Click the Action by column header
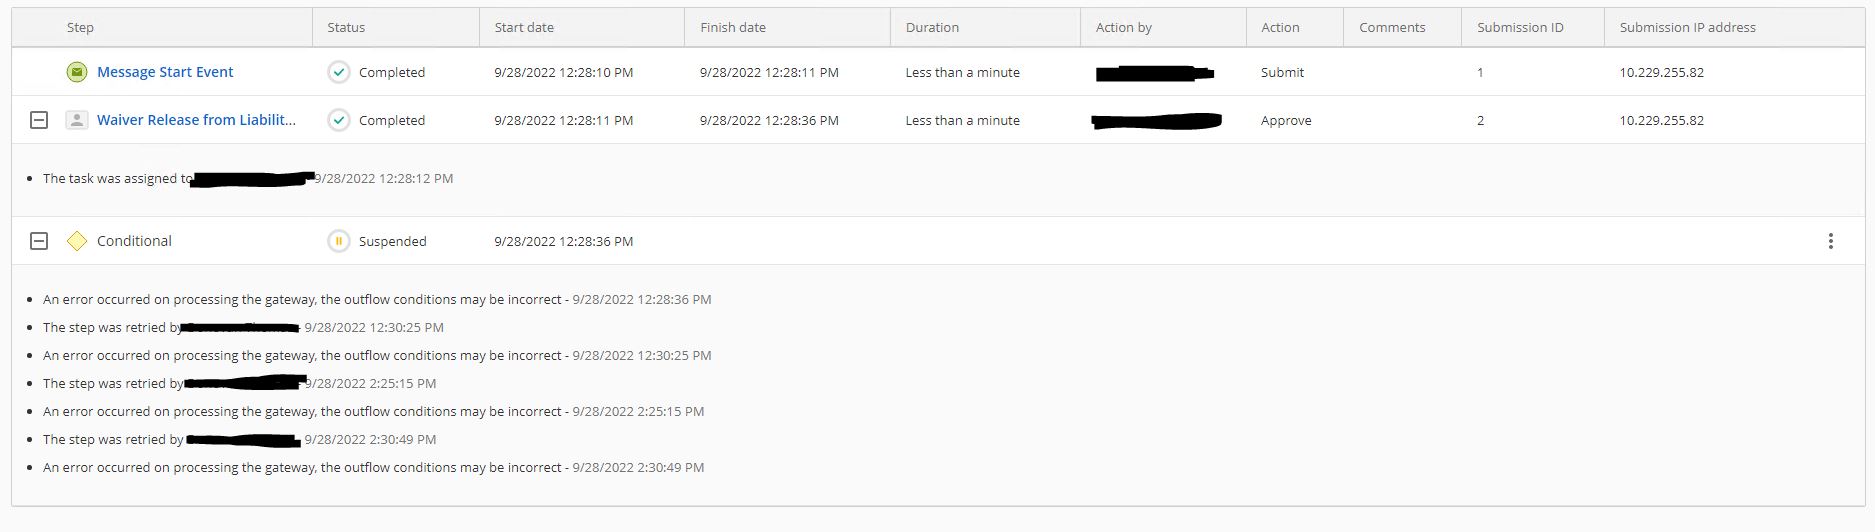 [x=1123, y=27]
